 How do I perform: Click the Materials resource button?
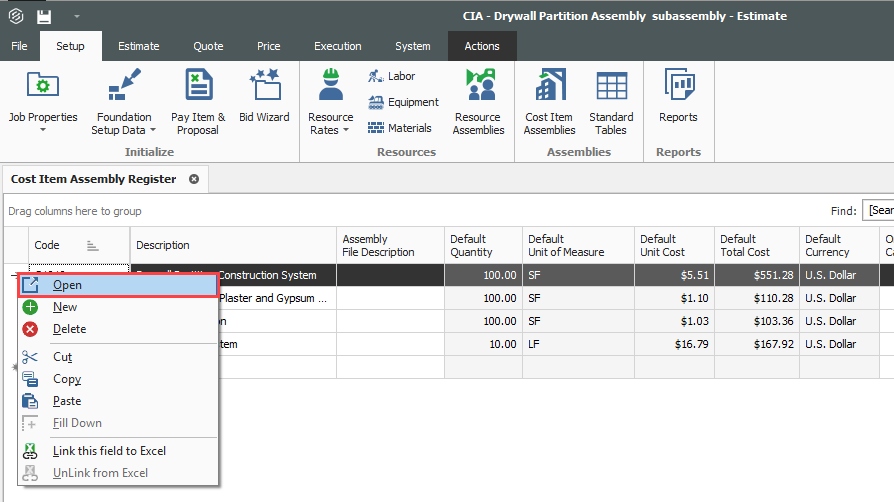click(x=399, y=128)
